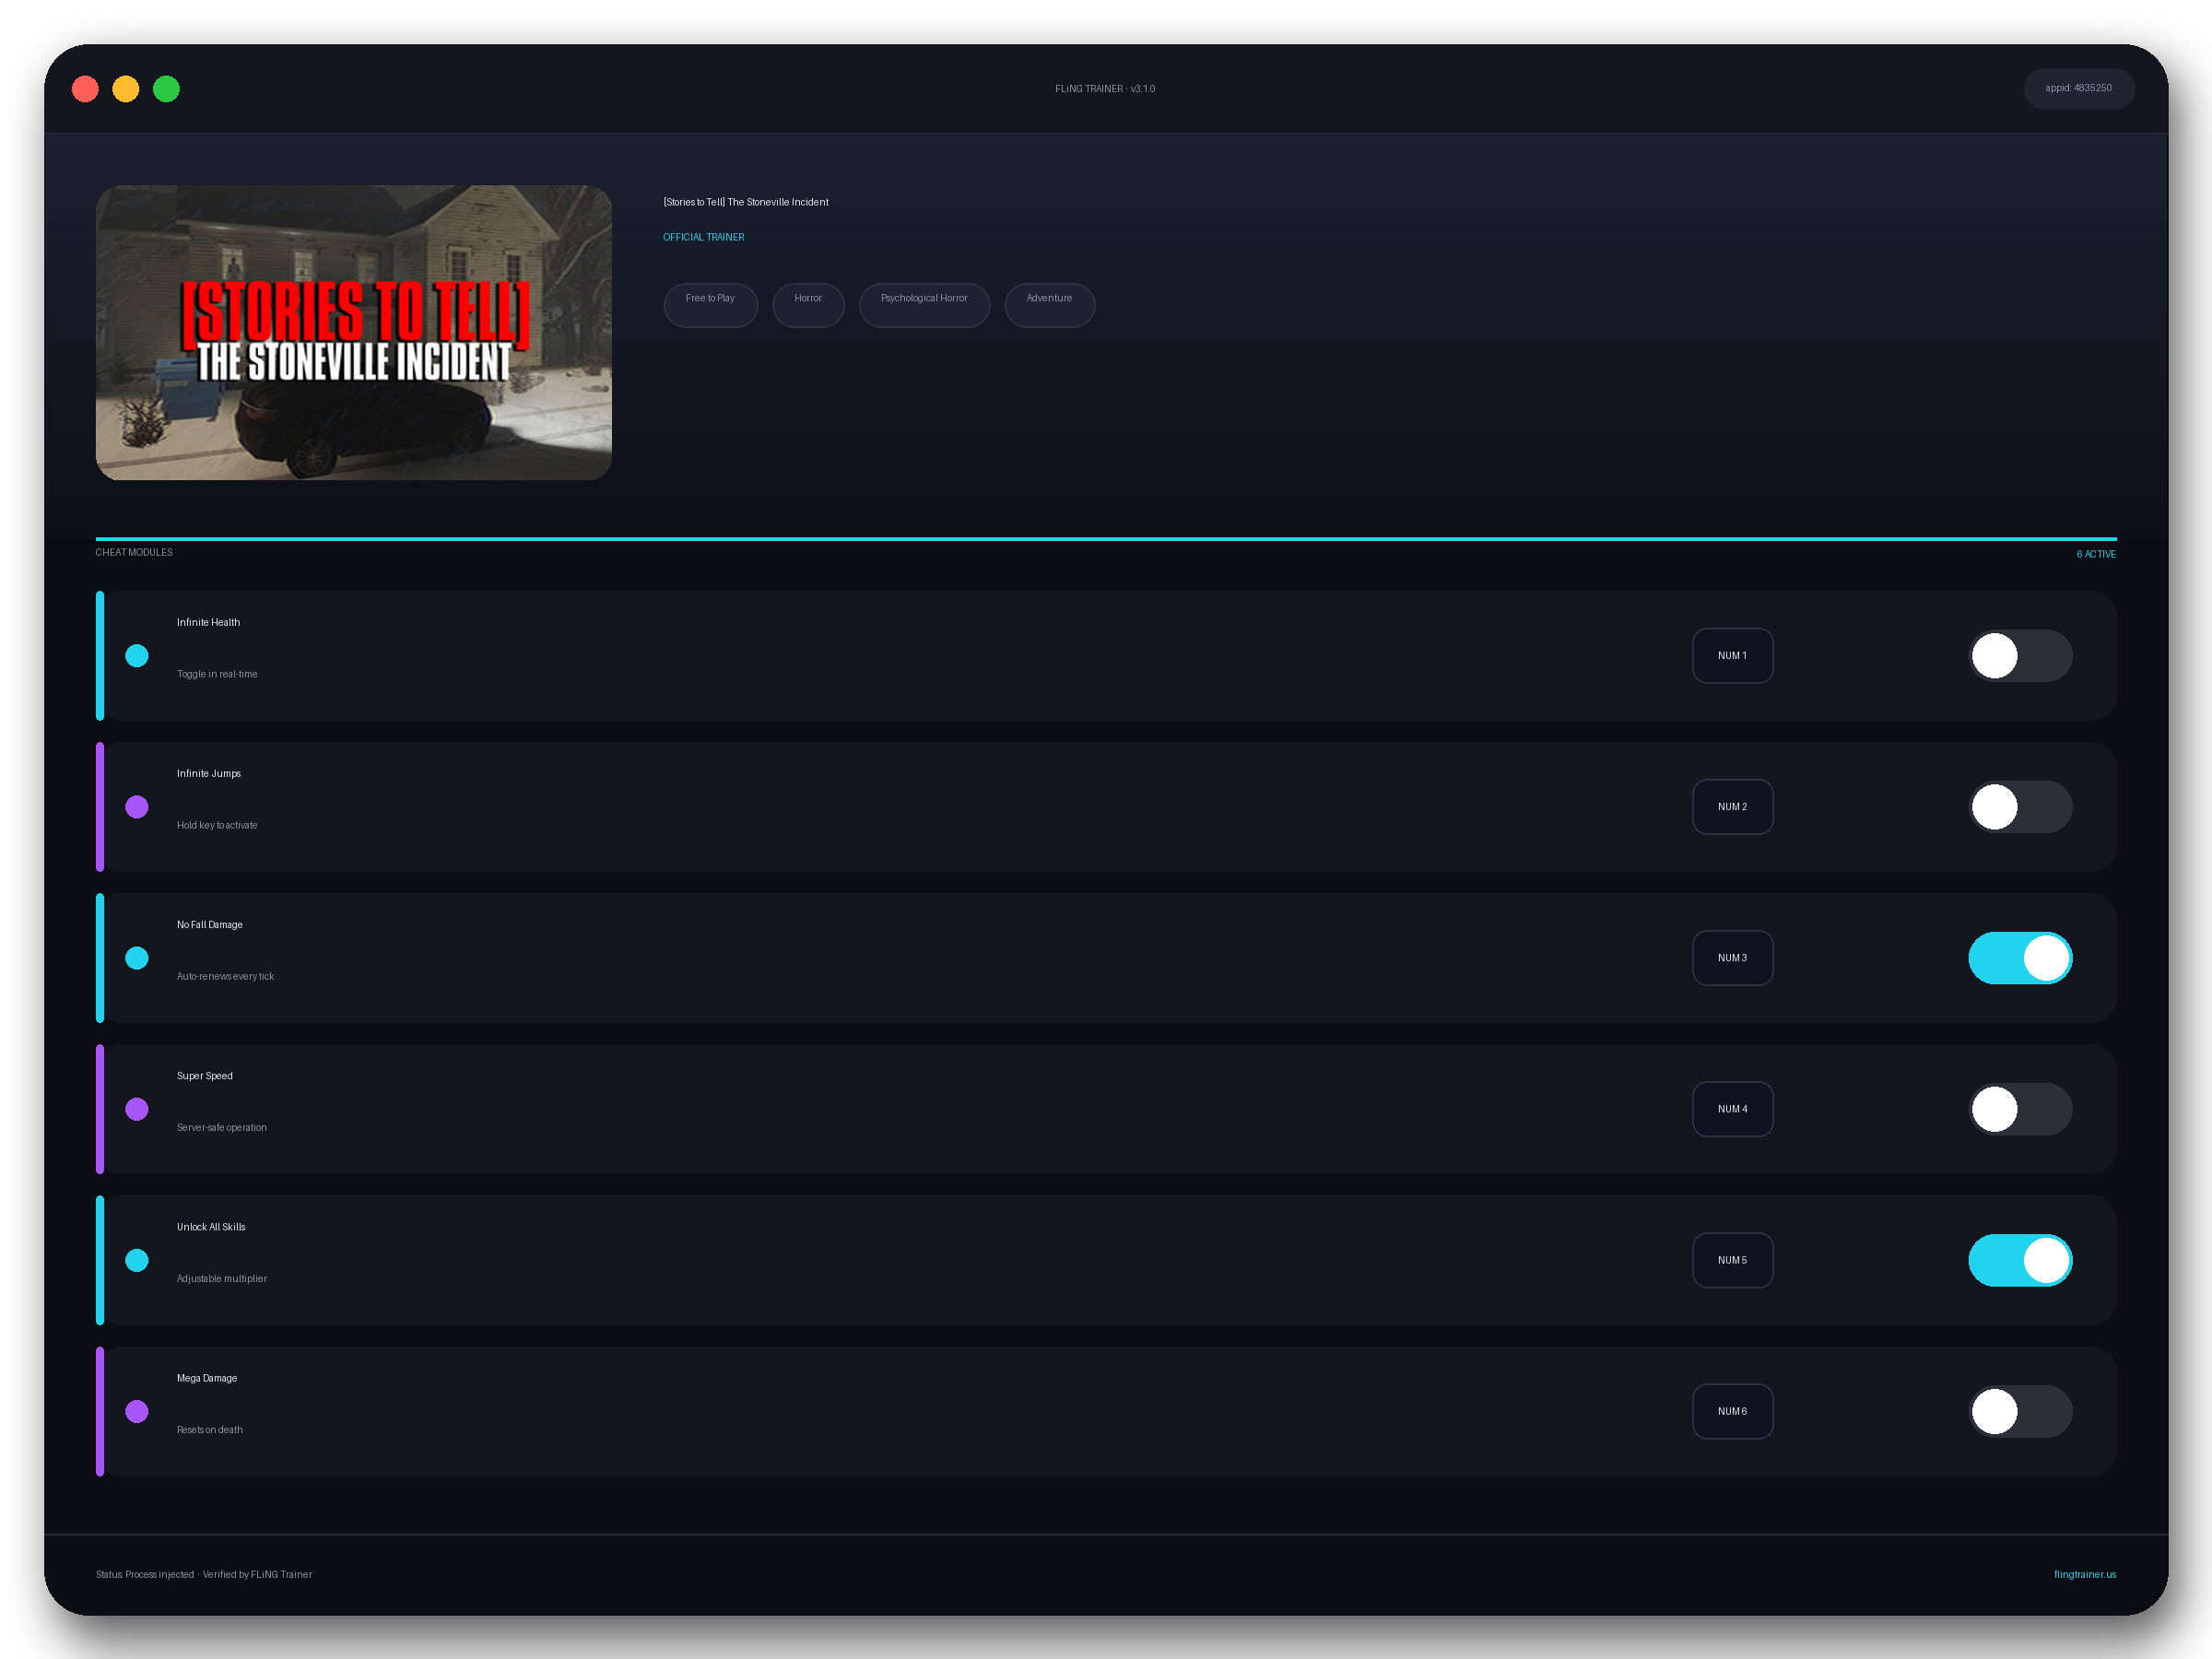2212x1659 pixels.
Task: Click the purple dot beside Super Speed
Action: point(137,1109)
